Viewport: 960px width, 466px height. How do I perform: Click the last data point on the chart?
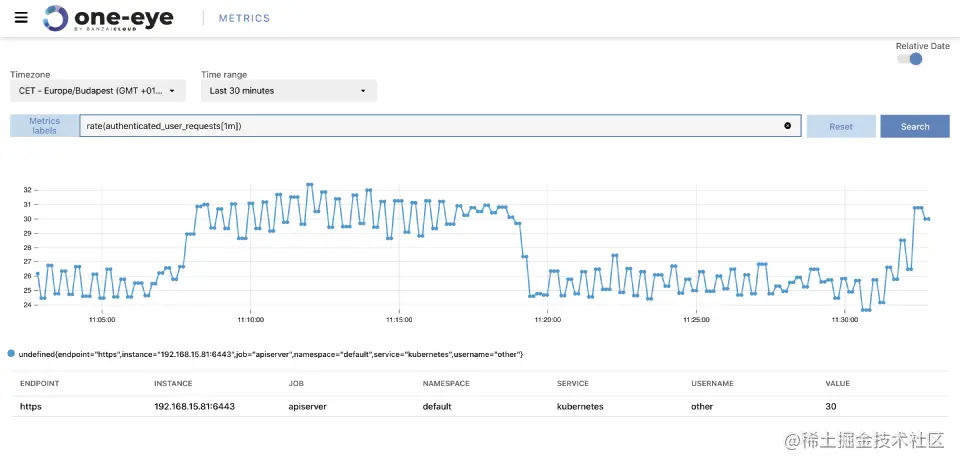click(x=928, y=219)
